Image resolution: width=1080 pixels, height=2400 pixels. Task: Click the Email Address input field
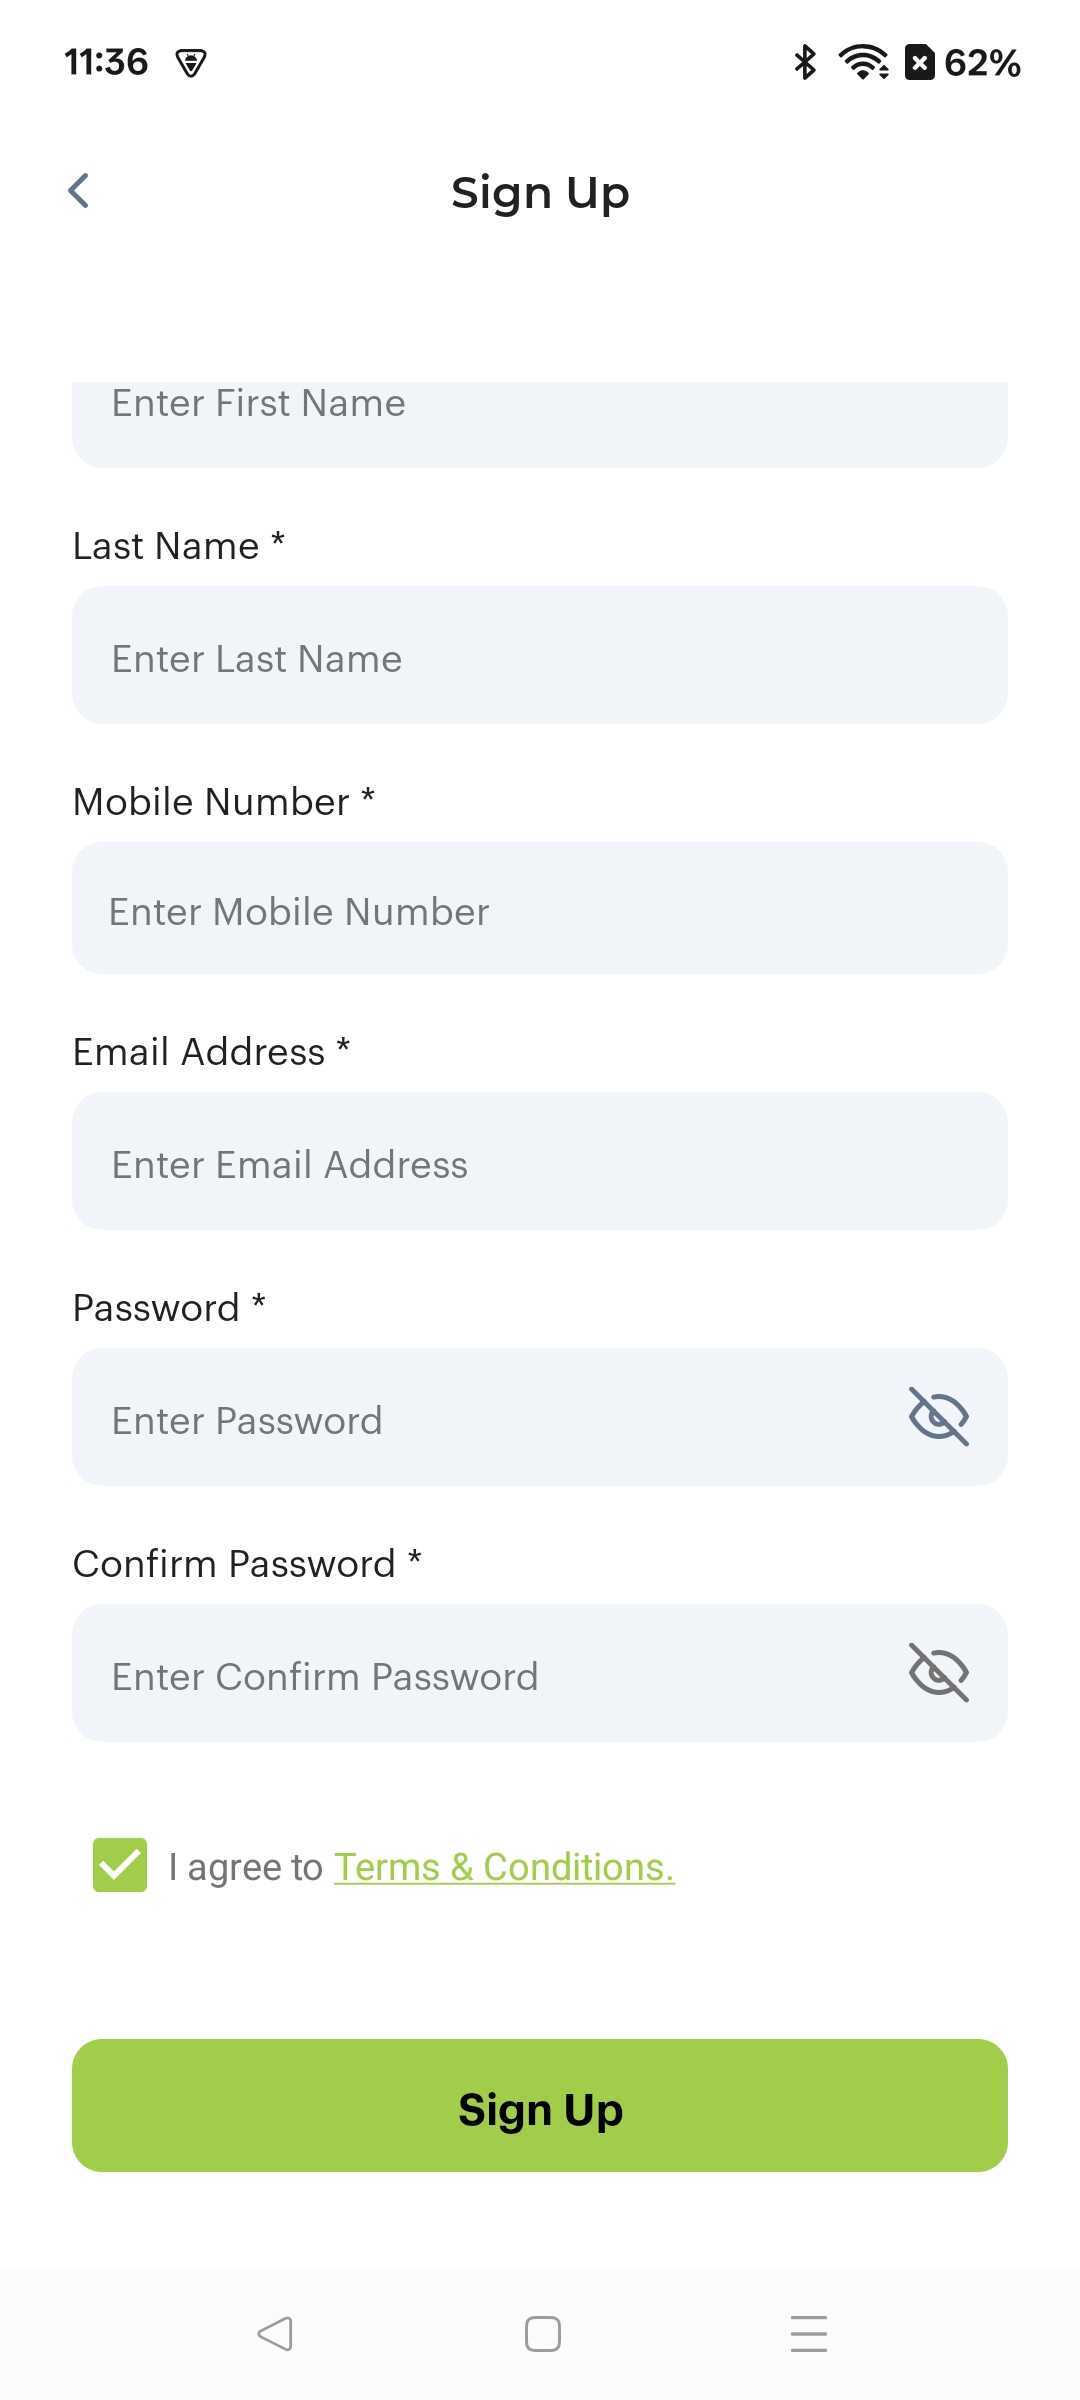tap(540, 1162)
